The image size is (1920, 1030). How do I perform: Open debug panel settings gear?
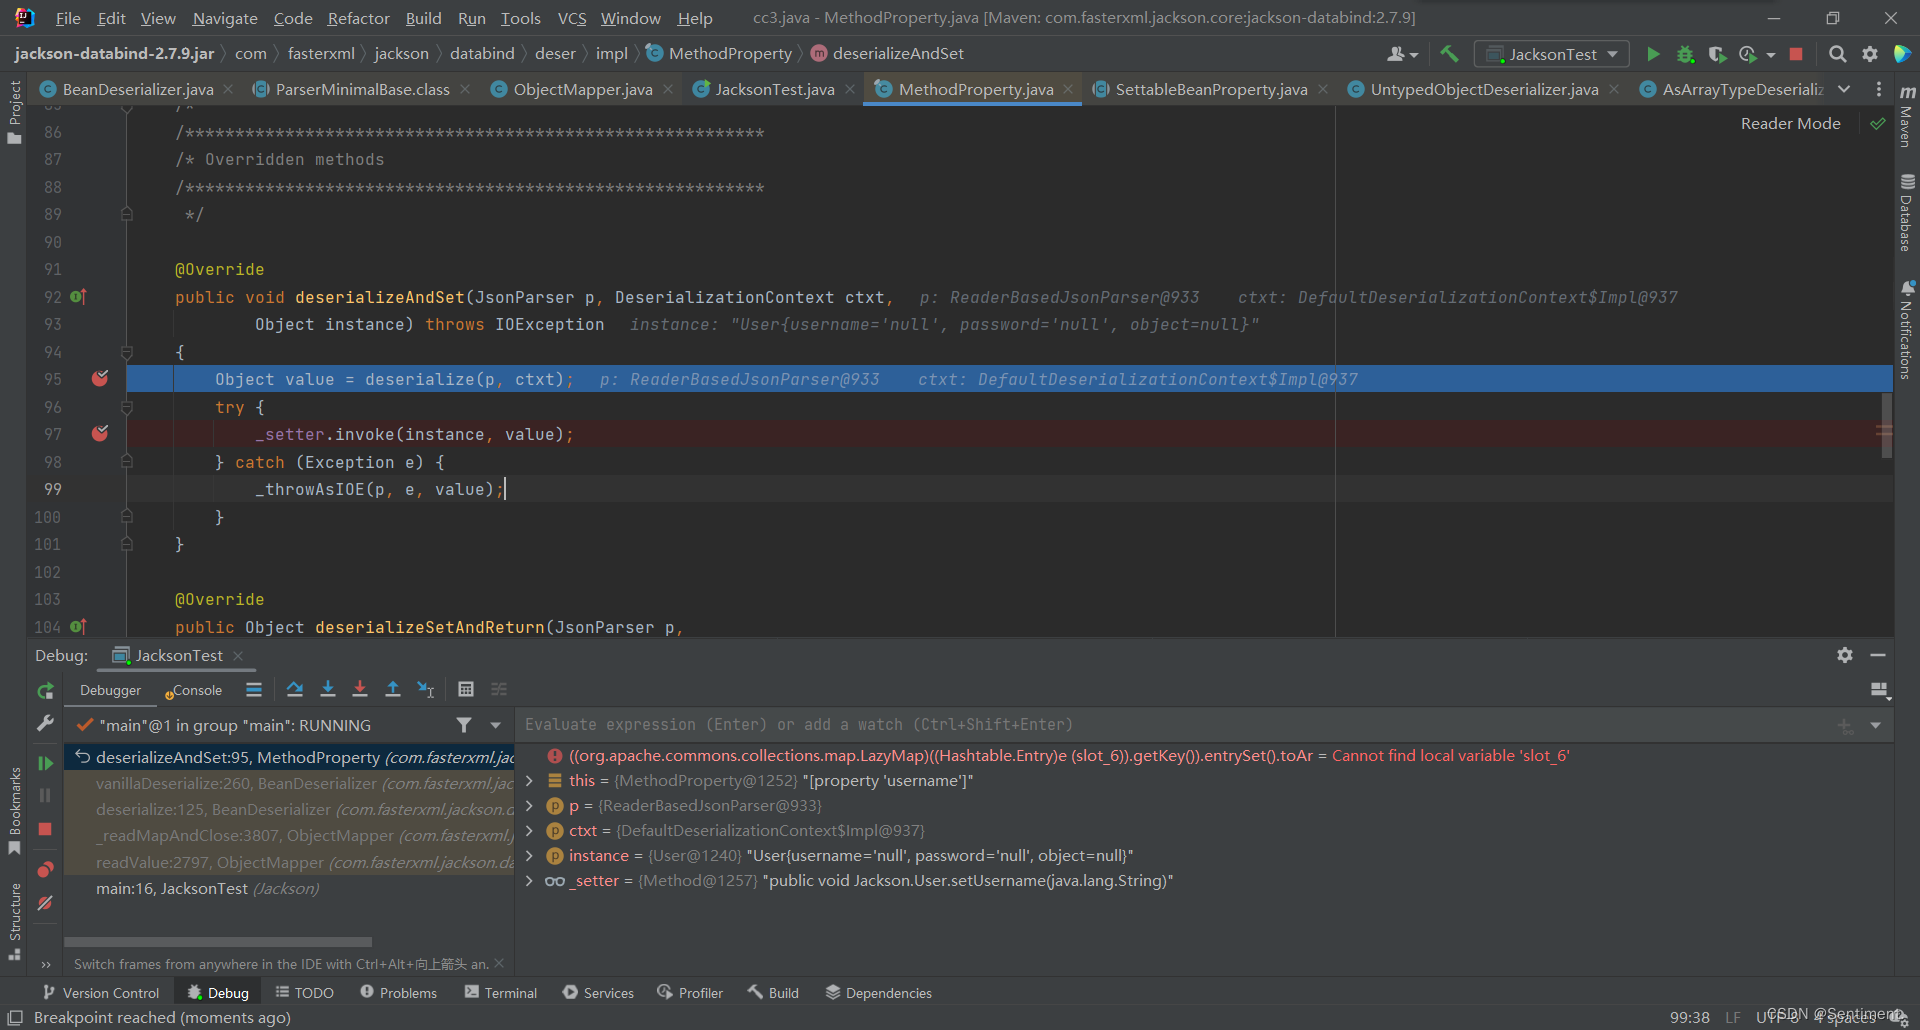click(x=1845, y=655)
